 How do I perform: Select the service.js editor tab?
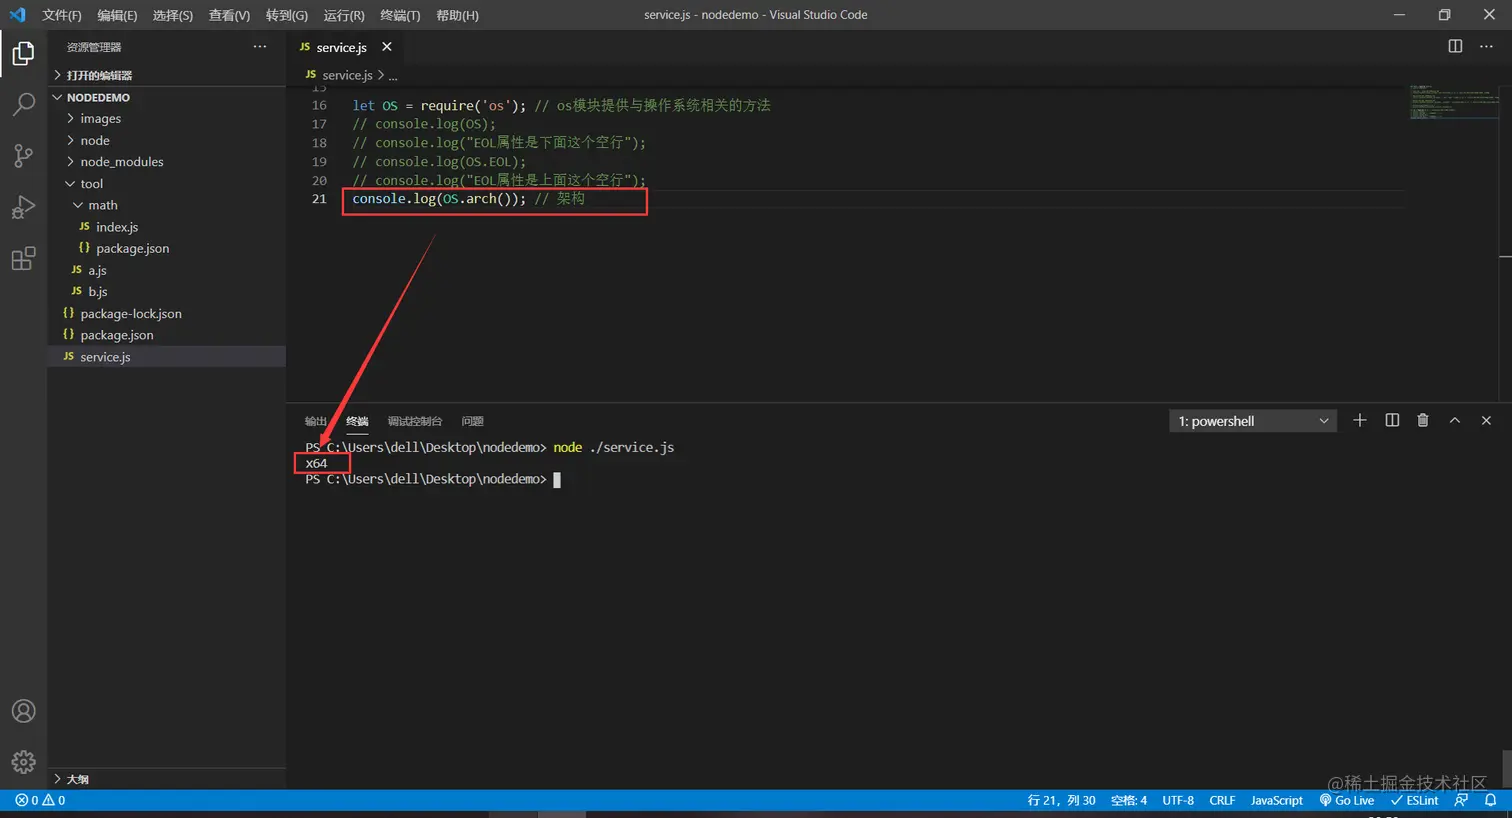[347, 47]
